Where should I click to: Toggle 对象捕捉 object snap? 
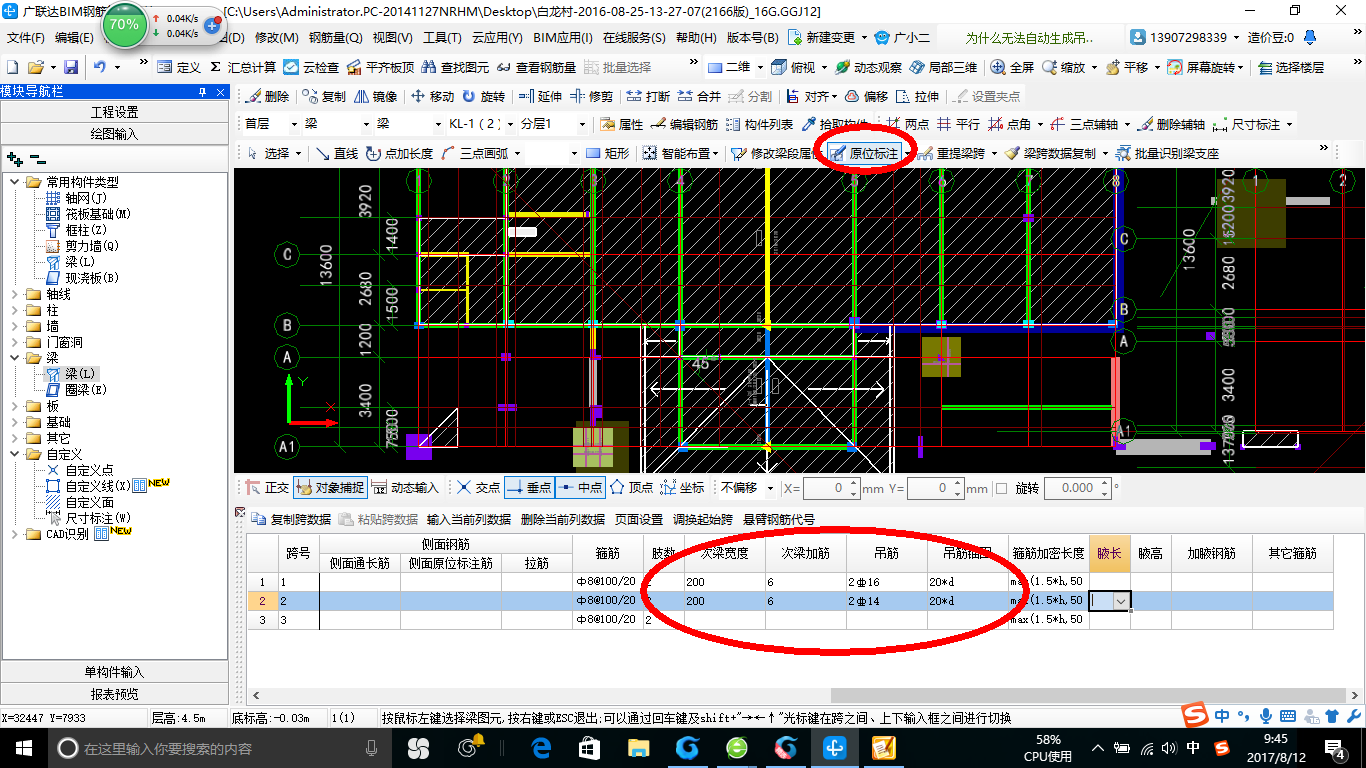[x=329, y=488]
